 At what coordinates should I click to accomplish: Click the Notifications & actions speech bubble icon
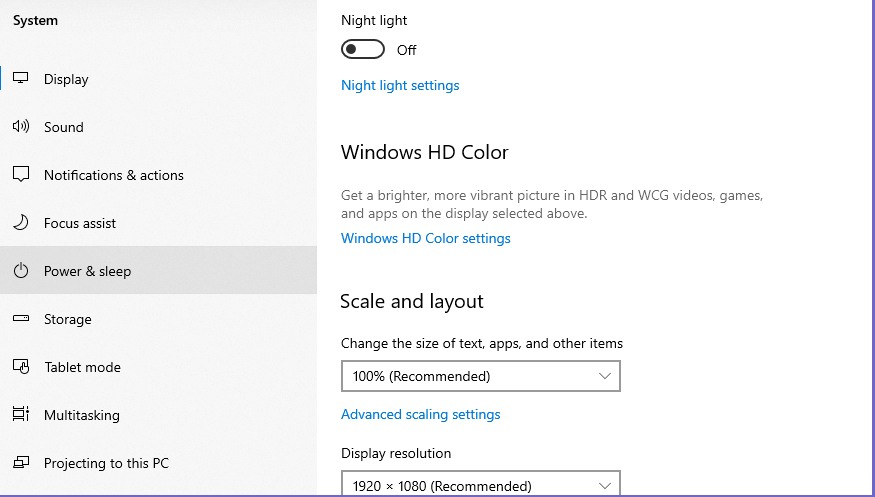(x=21, y=174)
